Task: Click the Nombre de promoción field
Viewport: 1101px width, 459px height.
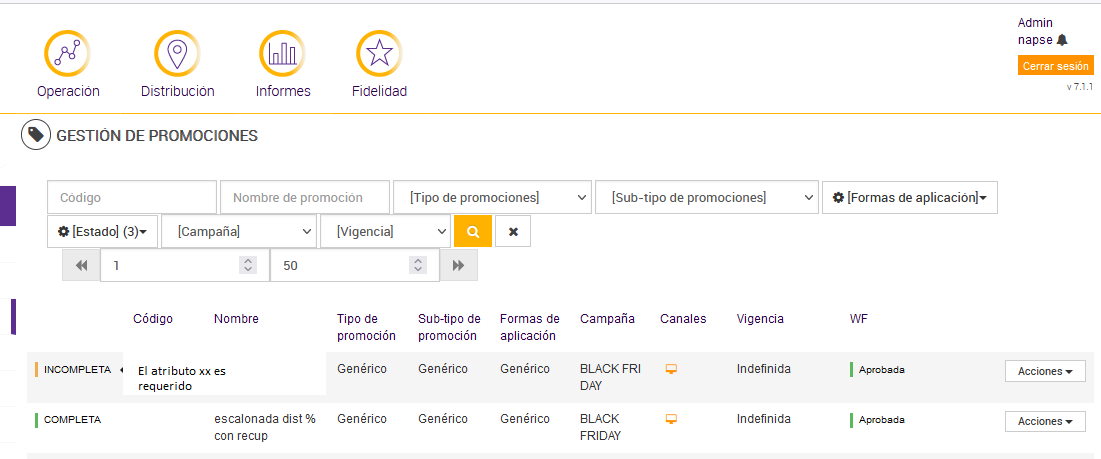Action: pyautogui.click(x=305, y=197)
